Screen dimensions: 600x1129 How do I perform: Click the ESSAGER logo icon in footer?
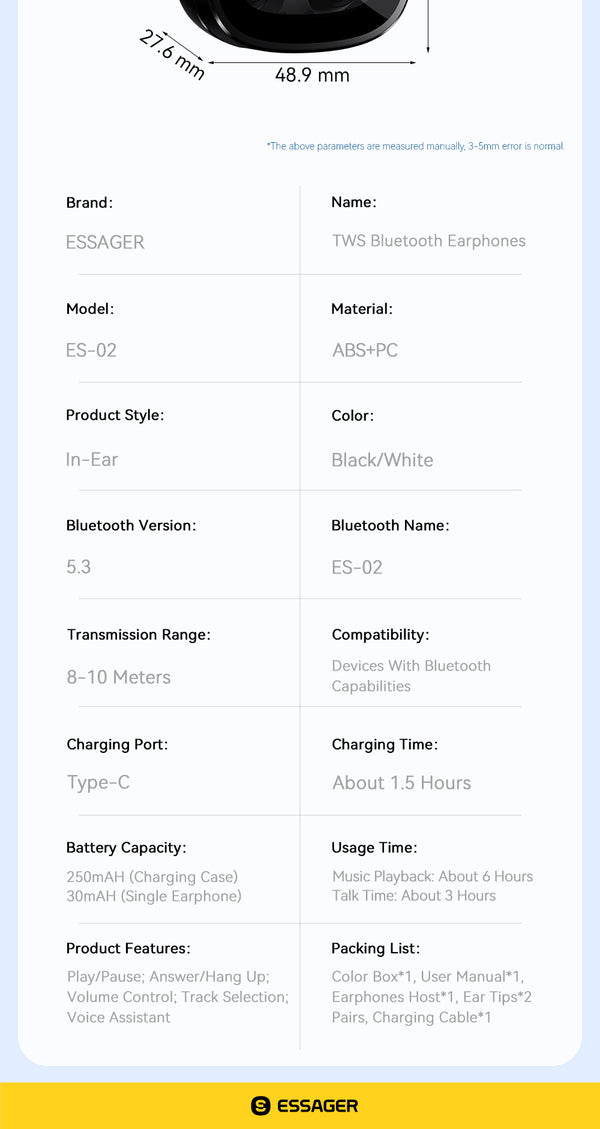click(x=261, y=1105)
